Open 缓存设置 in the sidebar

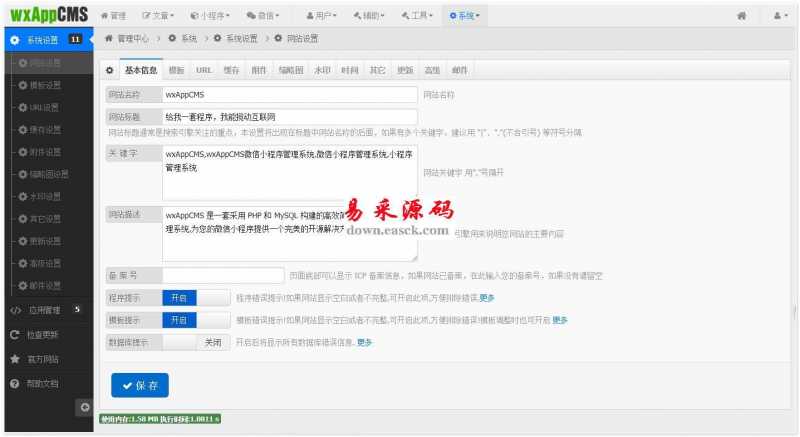[x=45, y=130]
